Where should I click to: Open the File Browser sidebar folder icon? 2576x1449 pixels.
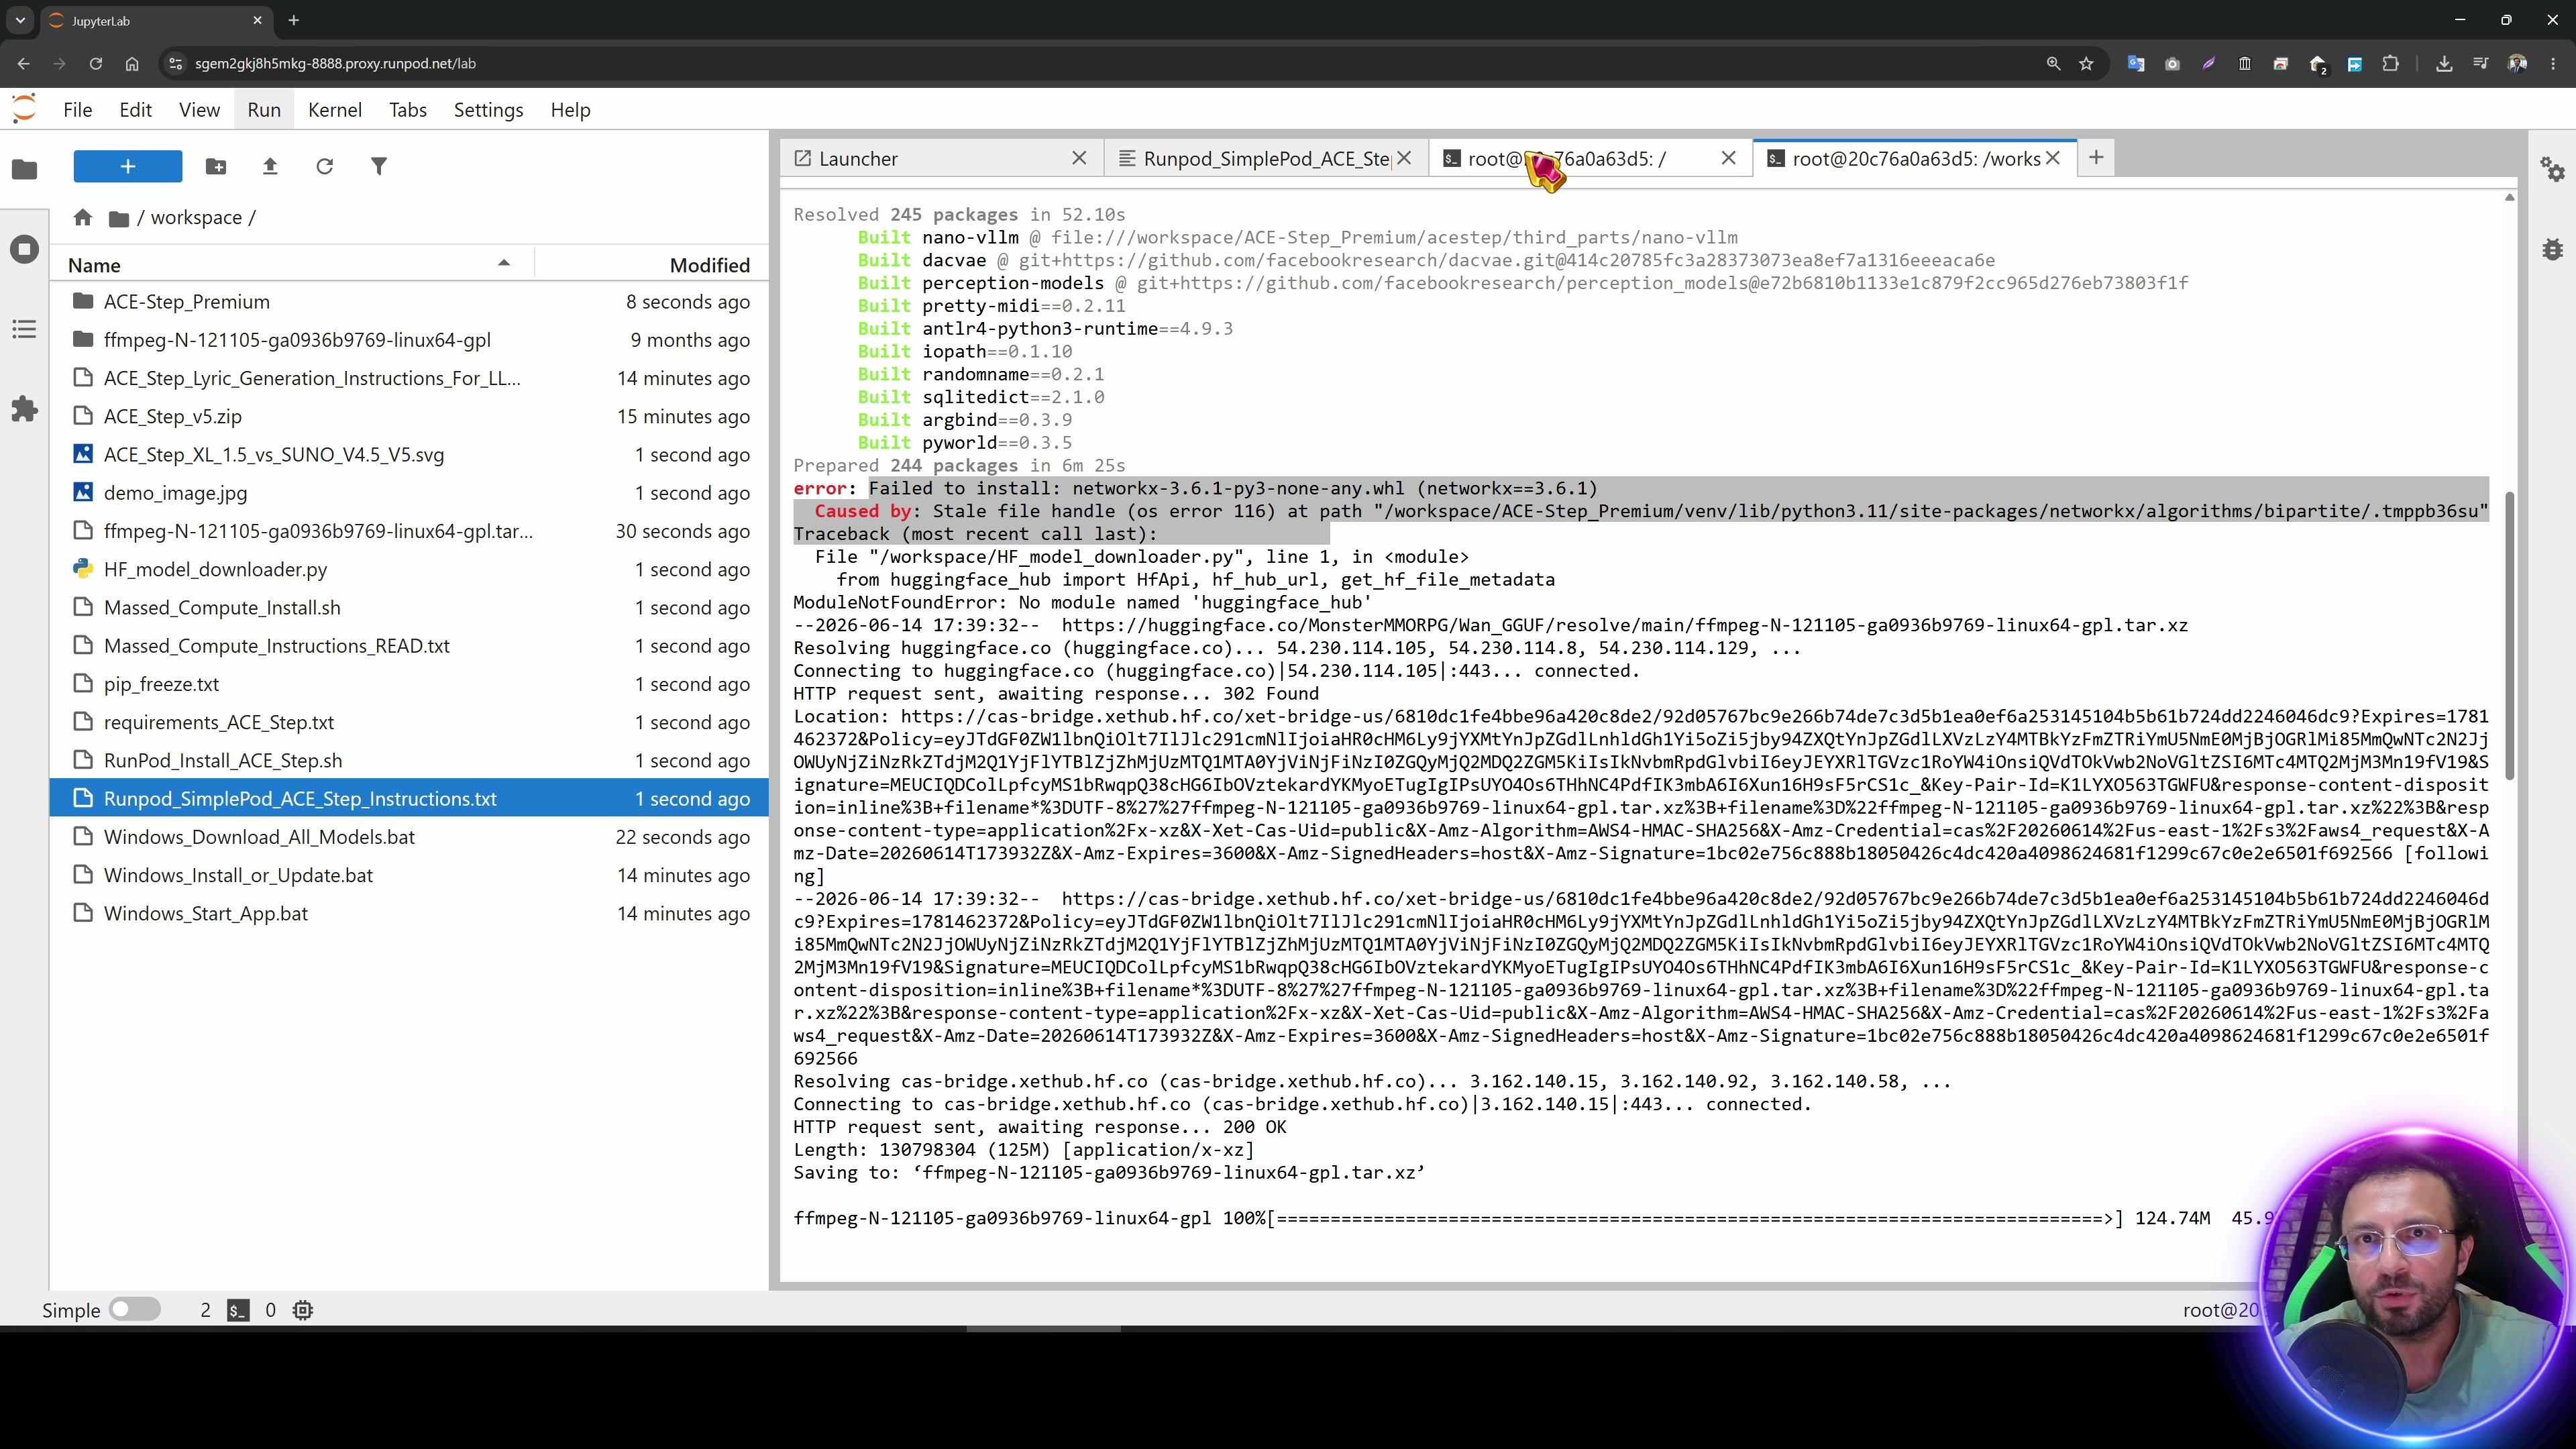click(x=25, y=169)
